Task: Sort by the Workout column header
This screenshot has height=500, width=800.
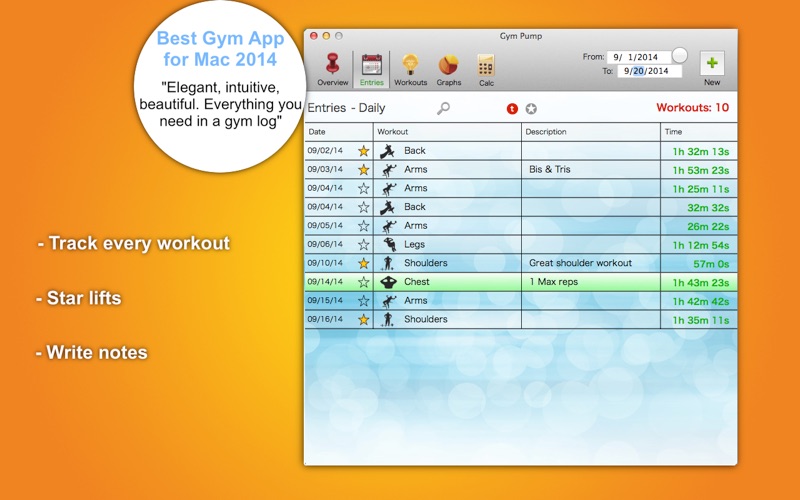Action: coord(447,132)
